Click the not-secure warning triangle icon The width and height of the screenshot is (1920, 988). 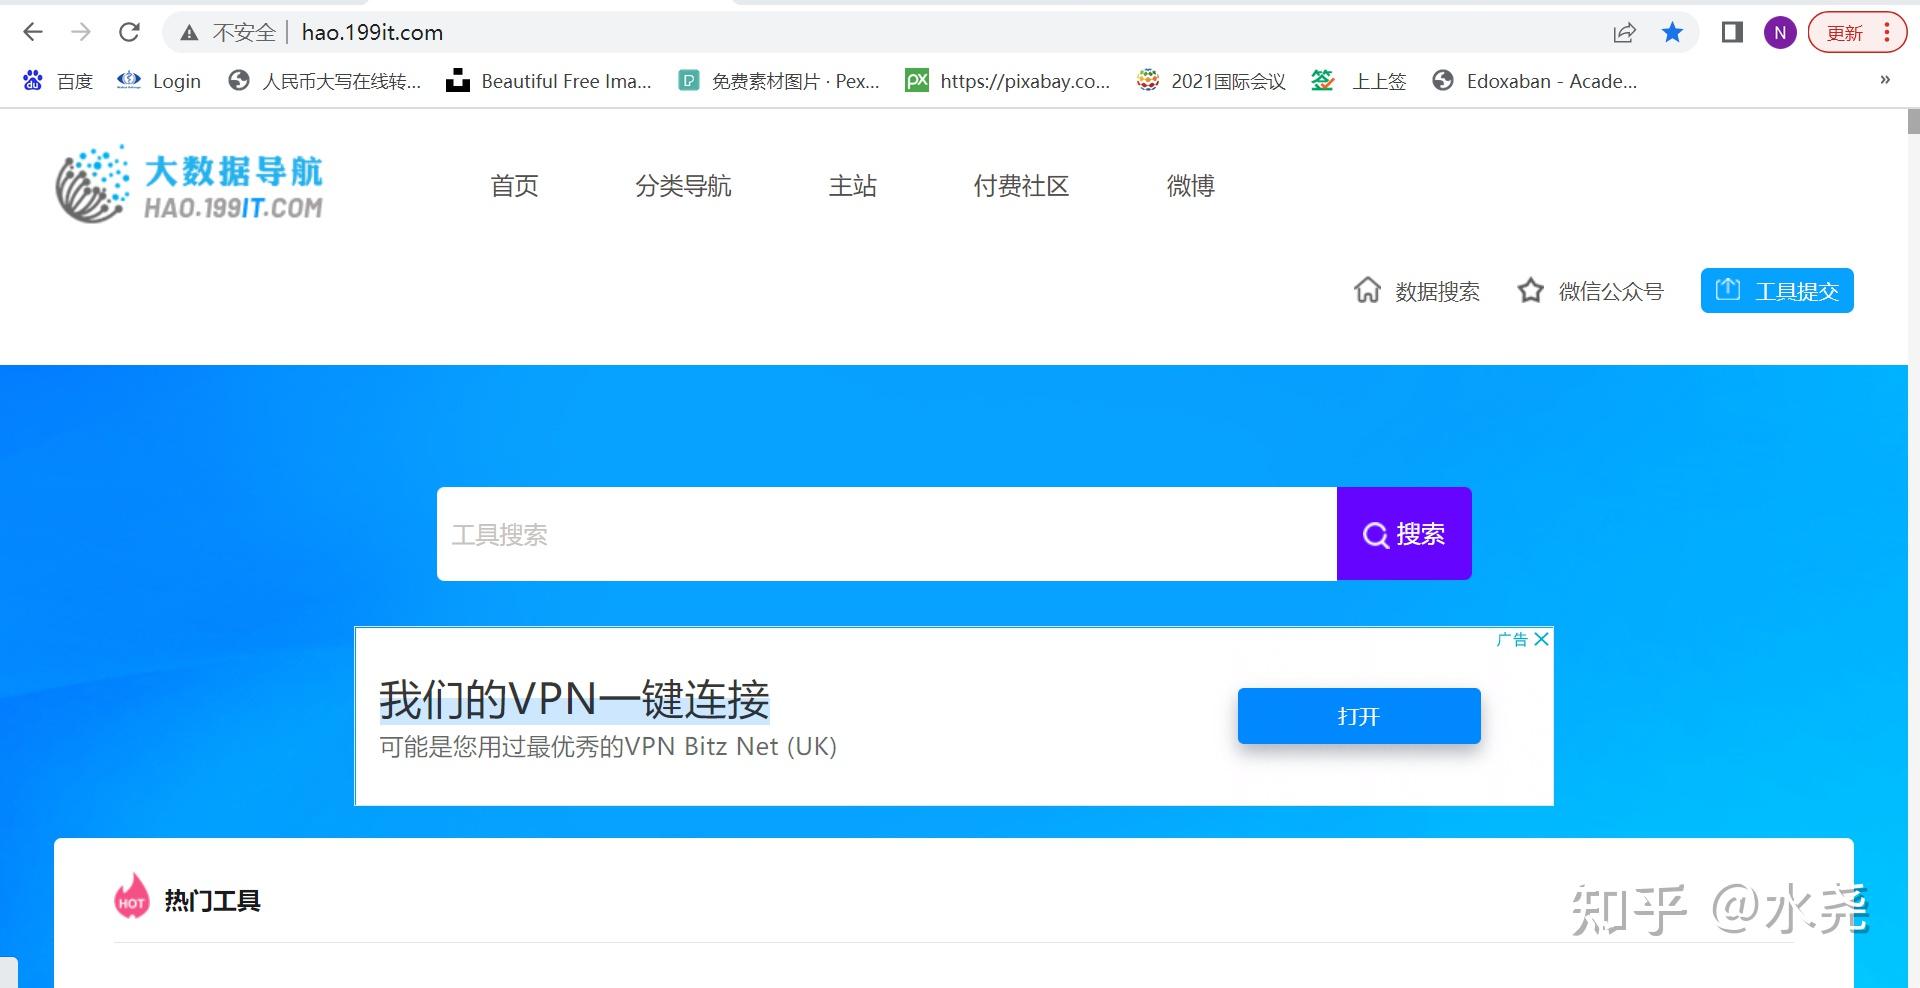(x=189, y=33)
